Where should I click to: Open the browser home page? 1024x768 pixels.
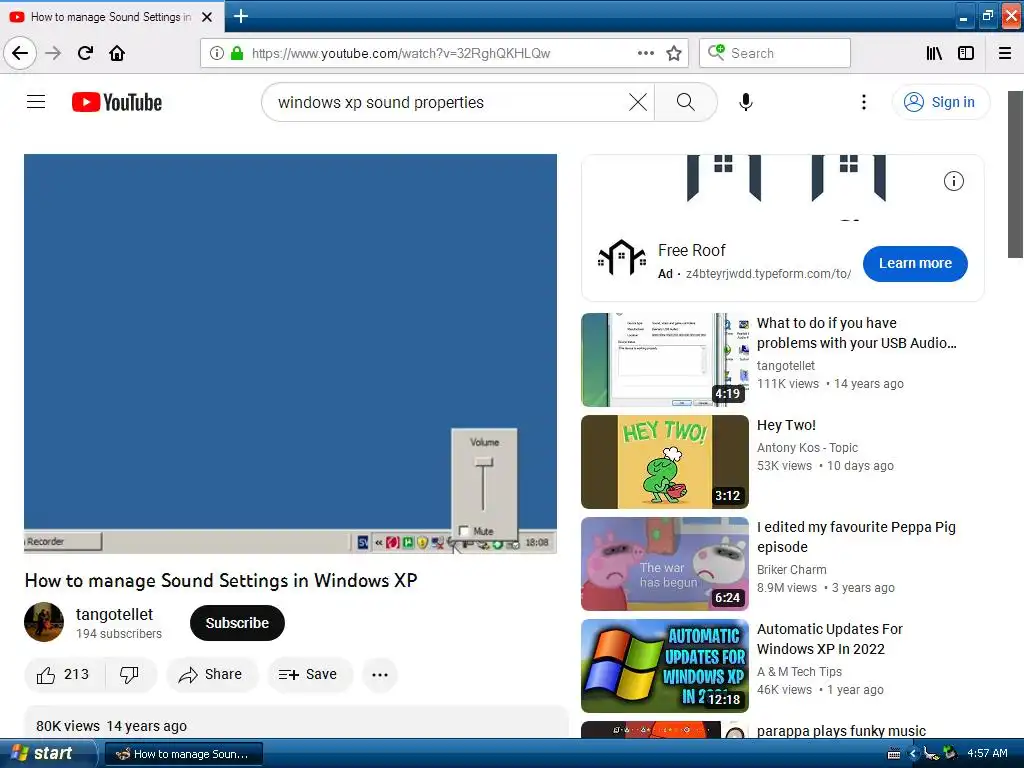coord(117,53)
